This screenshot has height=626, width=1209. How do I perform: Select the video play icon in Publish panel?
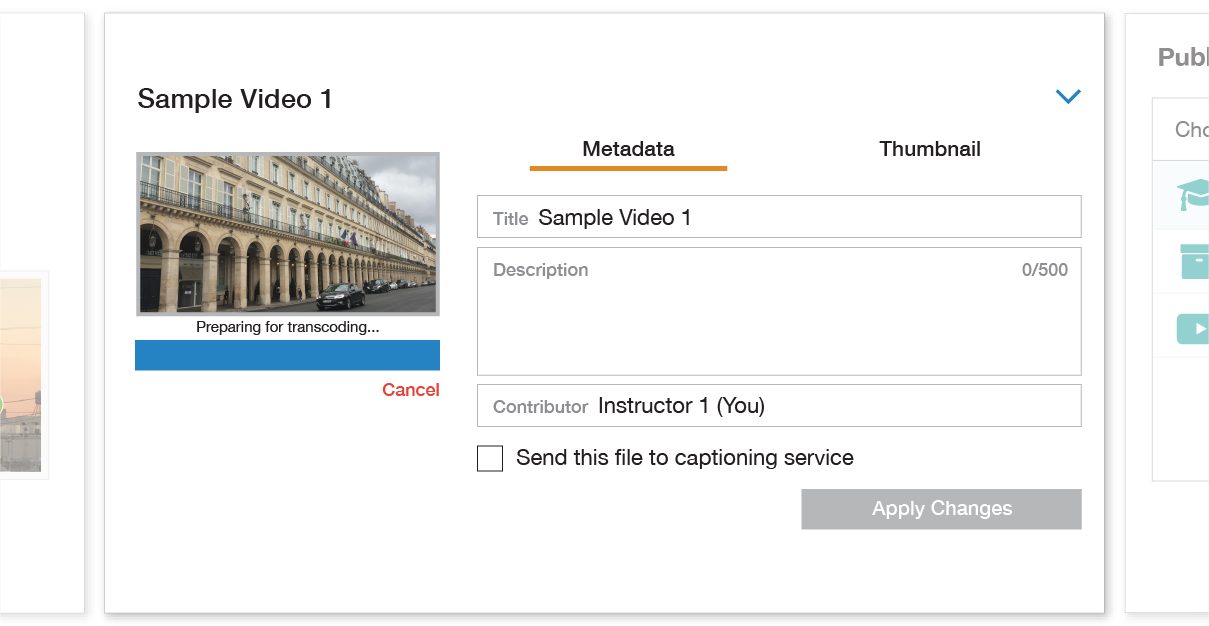click(1192, 328)
